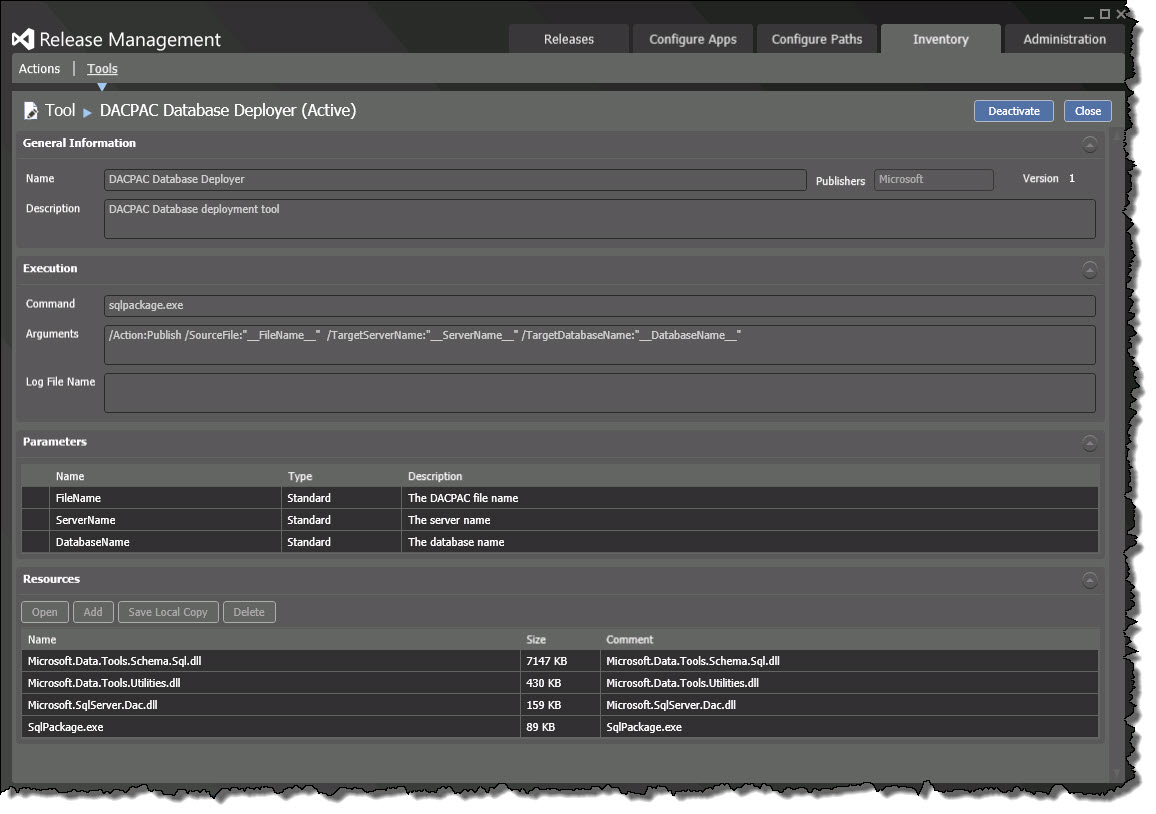Click the Tool document icon beside the title
Image resolution: width=1156 pixels, height=814 pixels.
pos(31,111)
